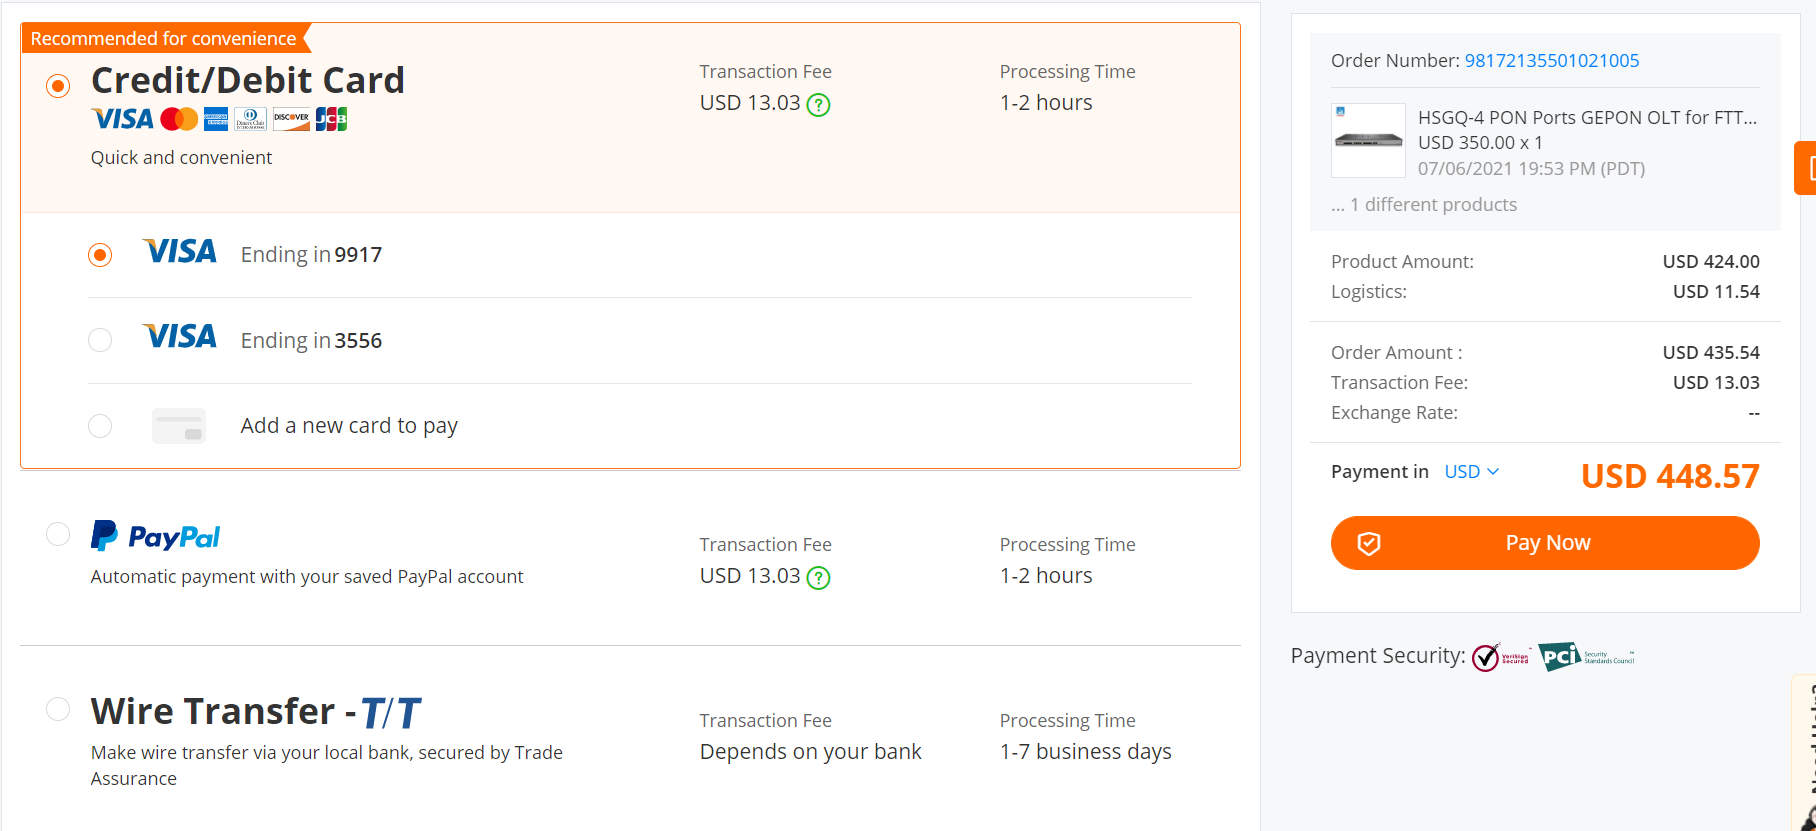
Task: Click the Mastercard logo under Credit/Debit Card
Action: pos(179,119)
